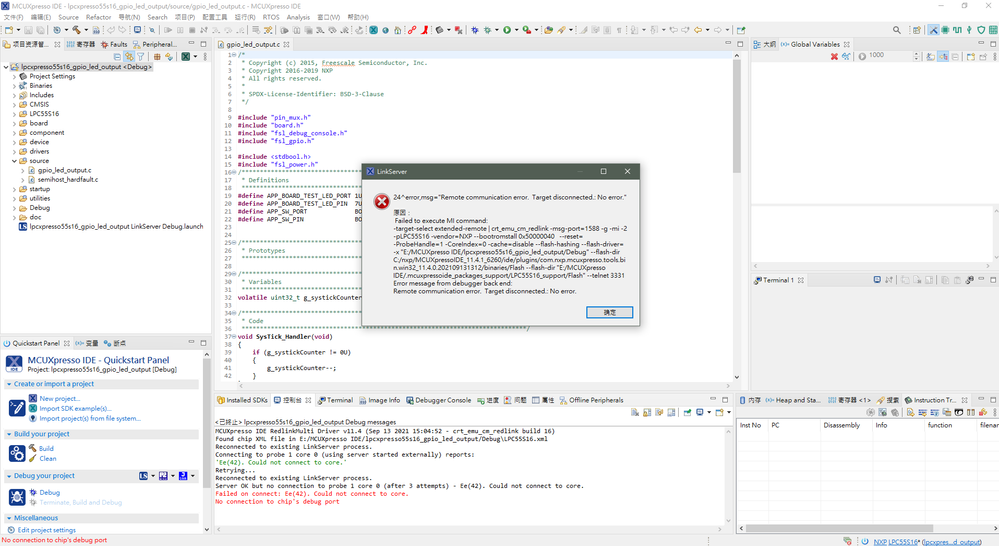This screenshot has width=999, height=546.
Task: Click the gpio_led_output.c editor tab
Action: point(252,45)
